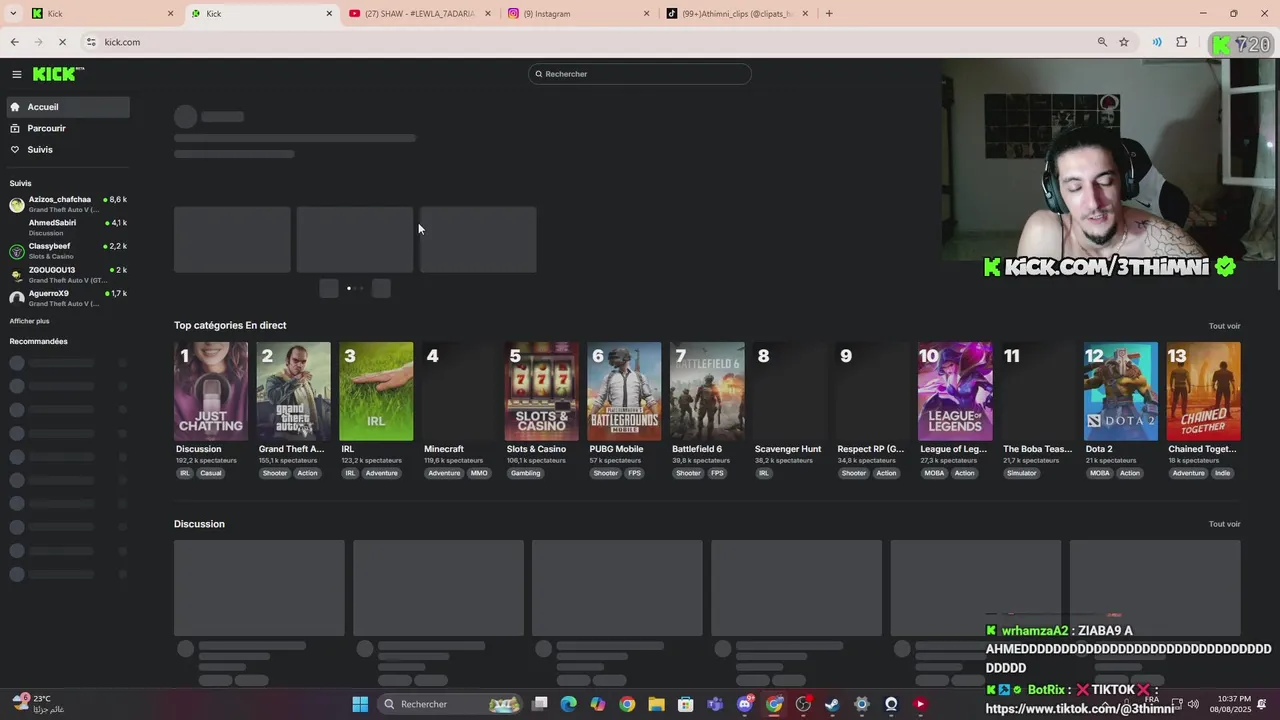Screen dimensions: 1280x720
Task: Open Microsoft Store from the taskbar
Action: [x=685, y=704]
